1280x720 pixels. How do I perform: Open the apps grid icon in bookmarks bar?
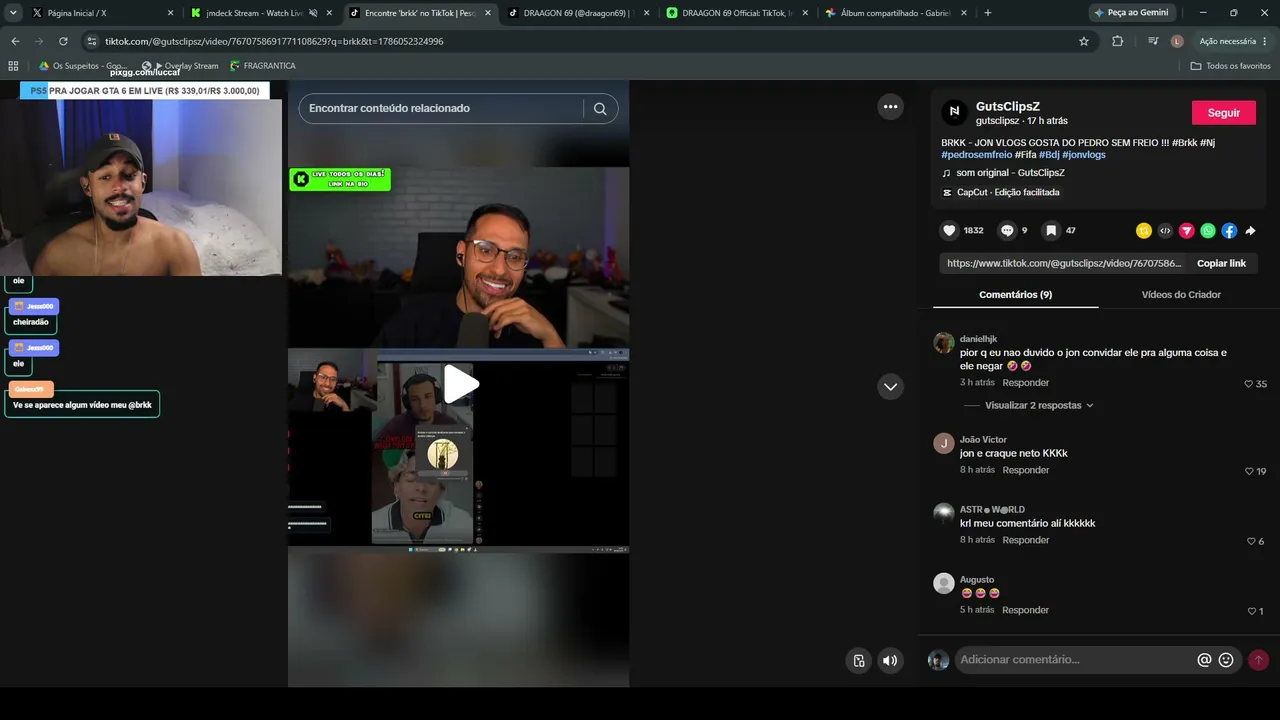(x=13, y=66)
